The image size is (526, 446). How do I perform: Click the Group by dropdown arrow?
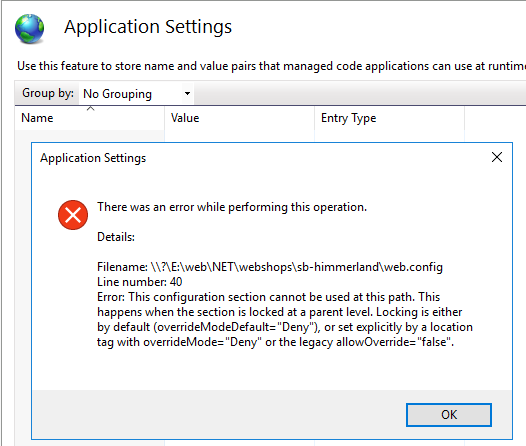[x=188, y=94]
